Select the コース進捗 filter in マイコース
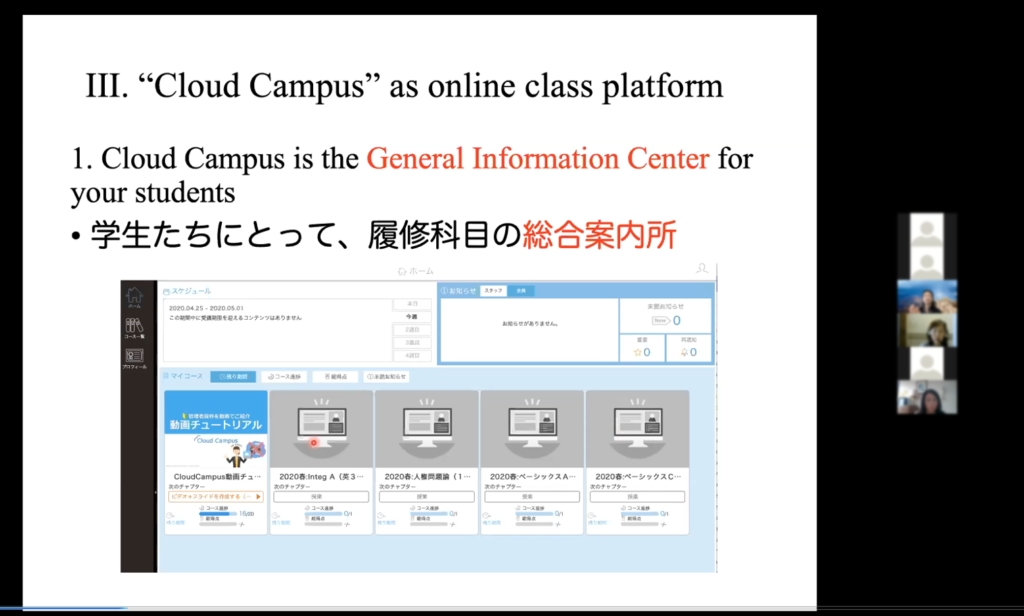 pos(285,377)
